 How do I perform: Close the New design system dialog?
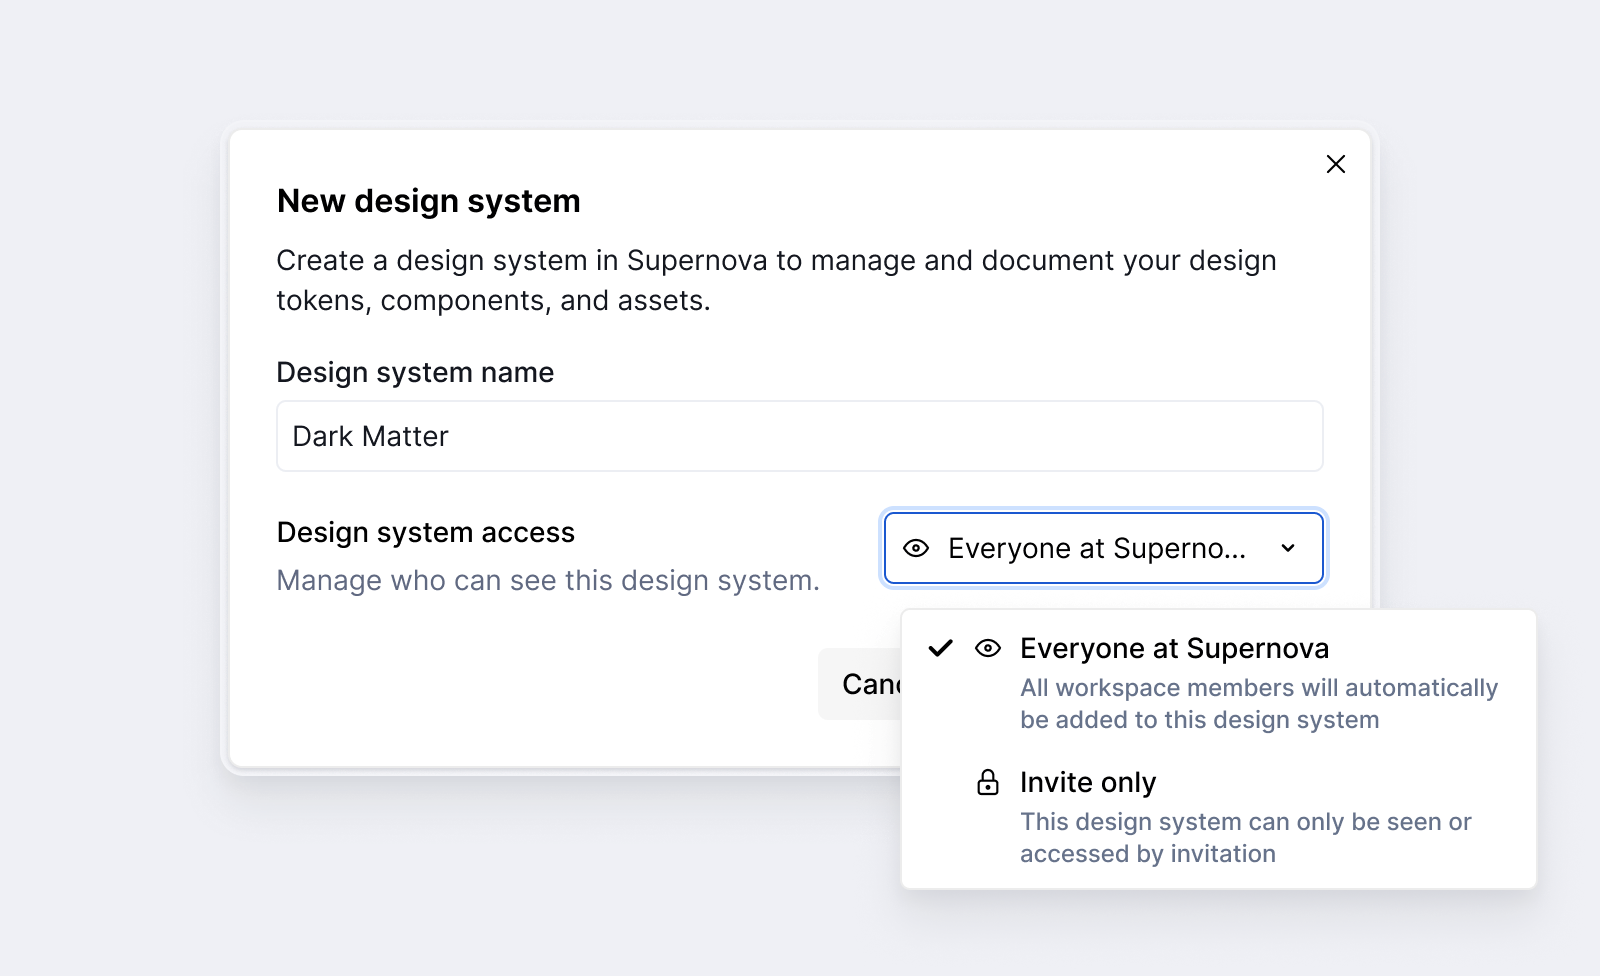click(x=1335, y=164)
